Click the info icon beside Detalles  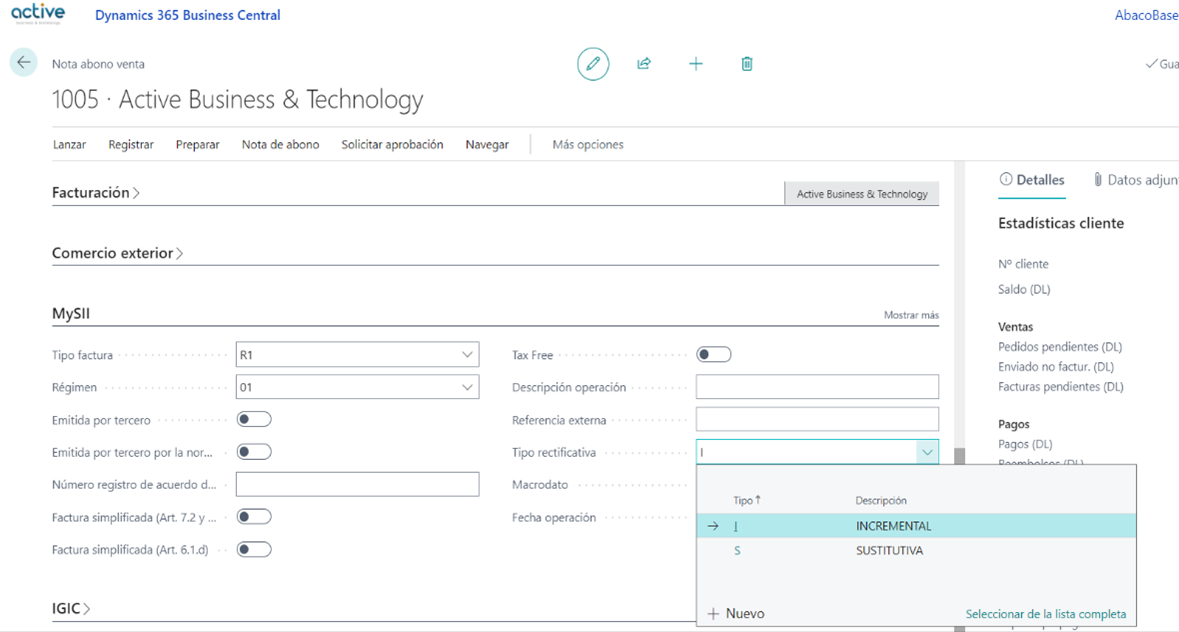1005,180
